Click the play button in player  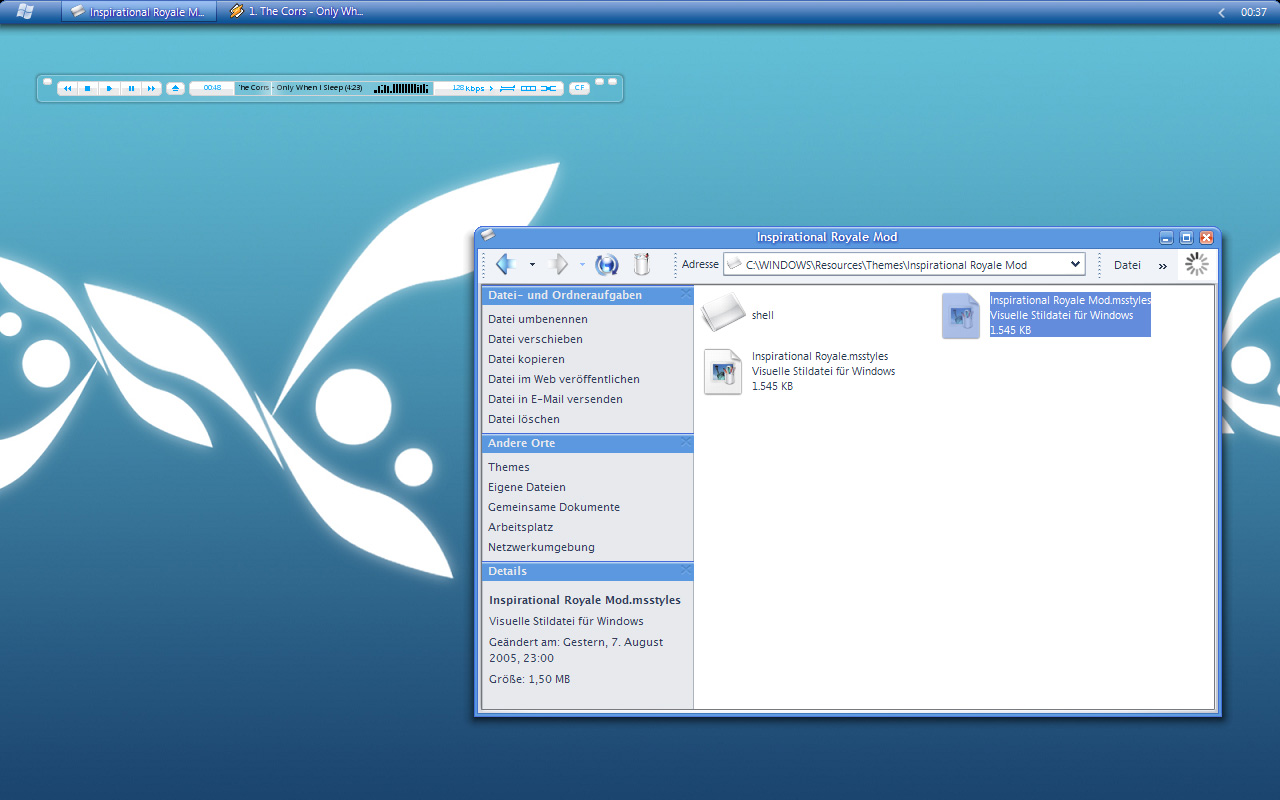click(109, 88)
